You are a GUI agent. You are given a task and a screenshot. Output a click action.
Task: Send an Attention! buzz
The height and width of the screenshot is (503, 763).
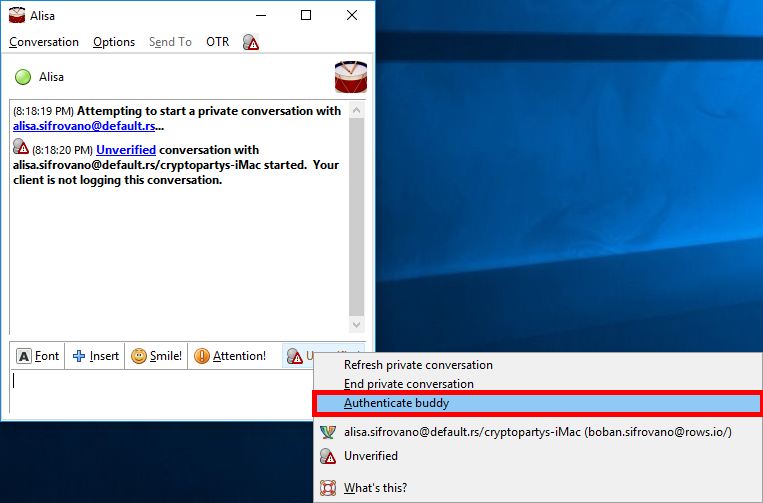(230, 356)
